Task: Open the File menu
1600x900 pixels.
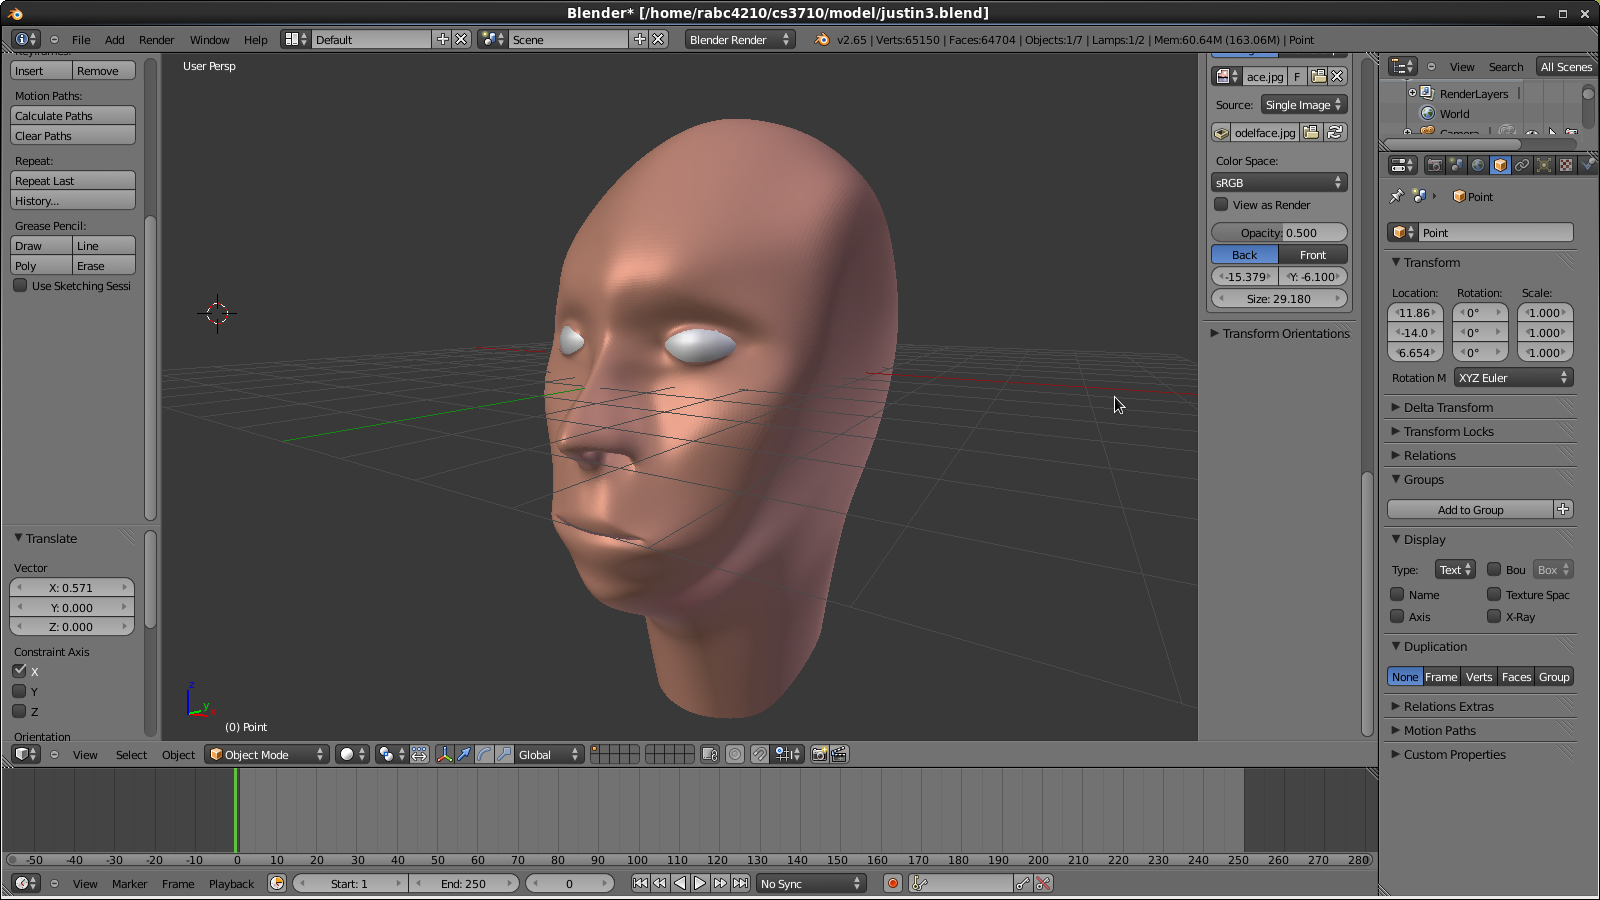Action: click(x=81, y=40)
